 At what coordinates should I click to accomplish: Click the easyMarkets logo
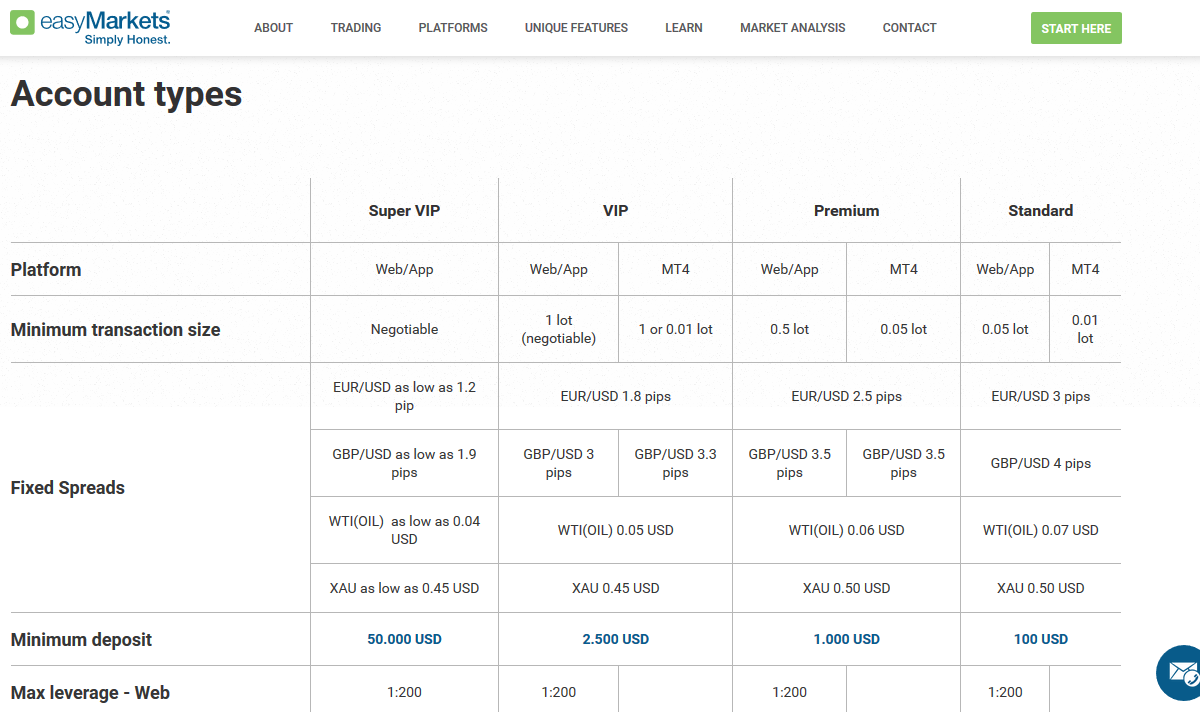[90, 28]
